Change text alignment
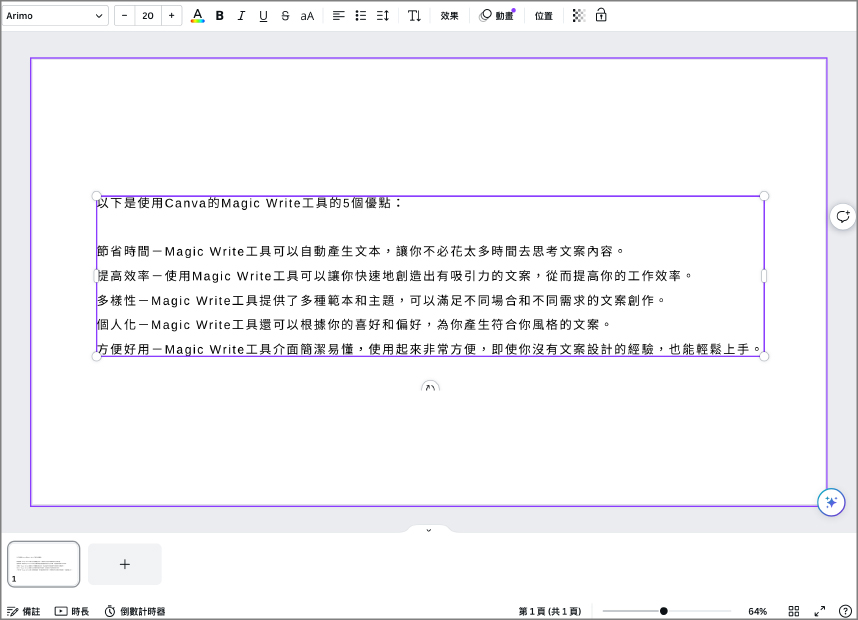This screenshot has width=858, height=620. click(339, 16)
